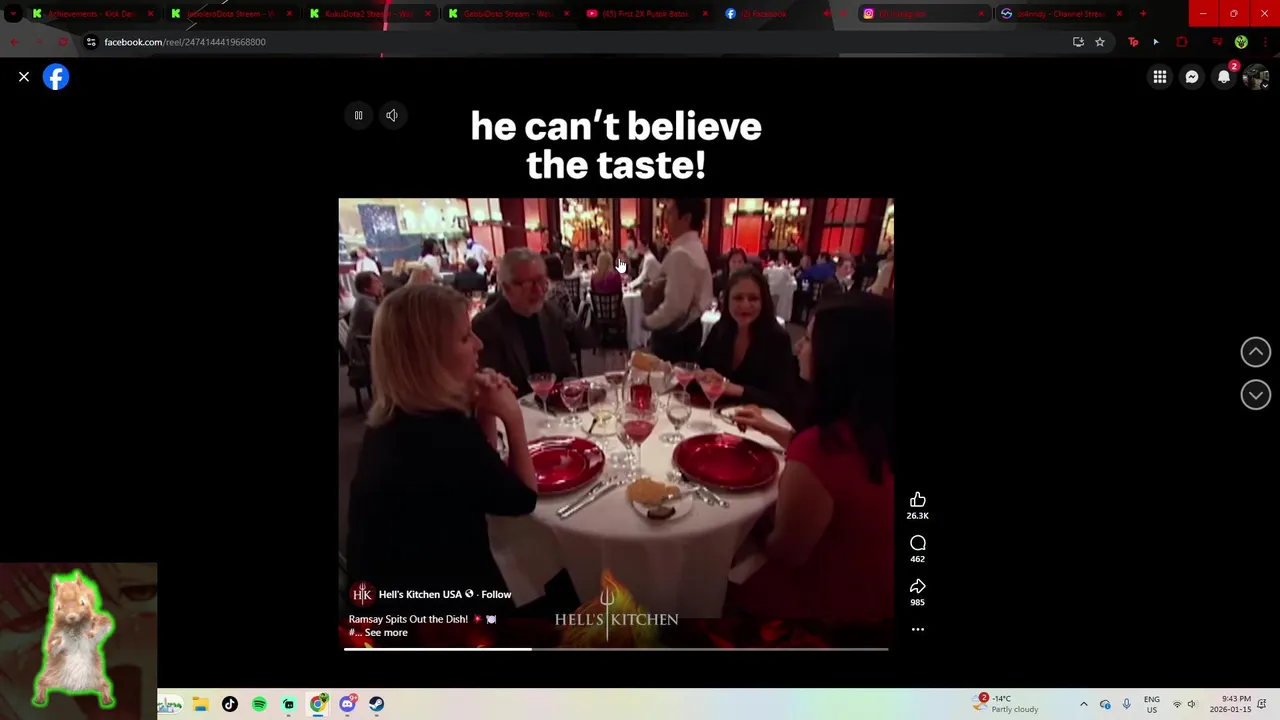Open the Facebook menu grid
Viewport: 1280px width, 720px height.
(x=1160, y=77)
